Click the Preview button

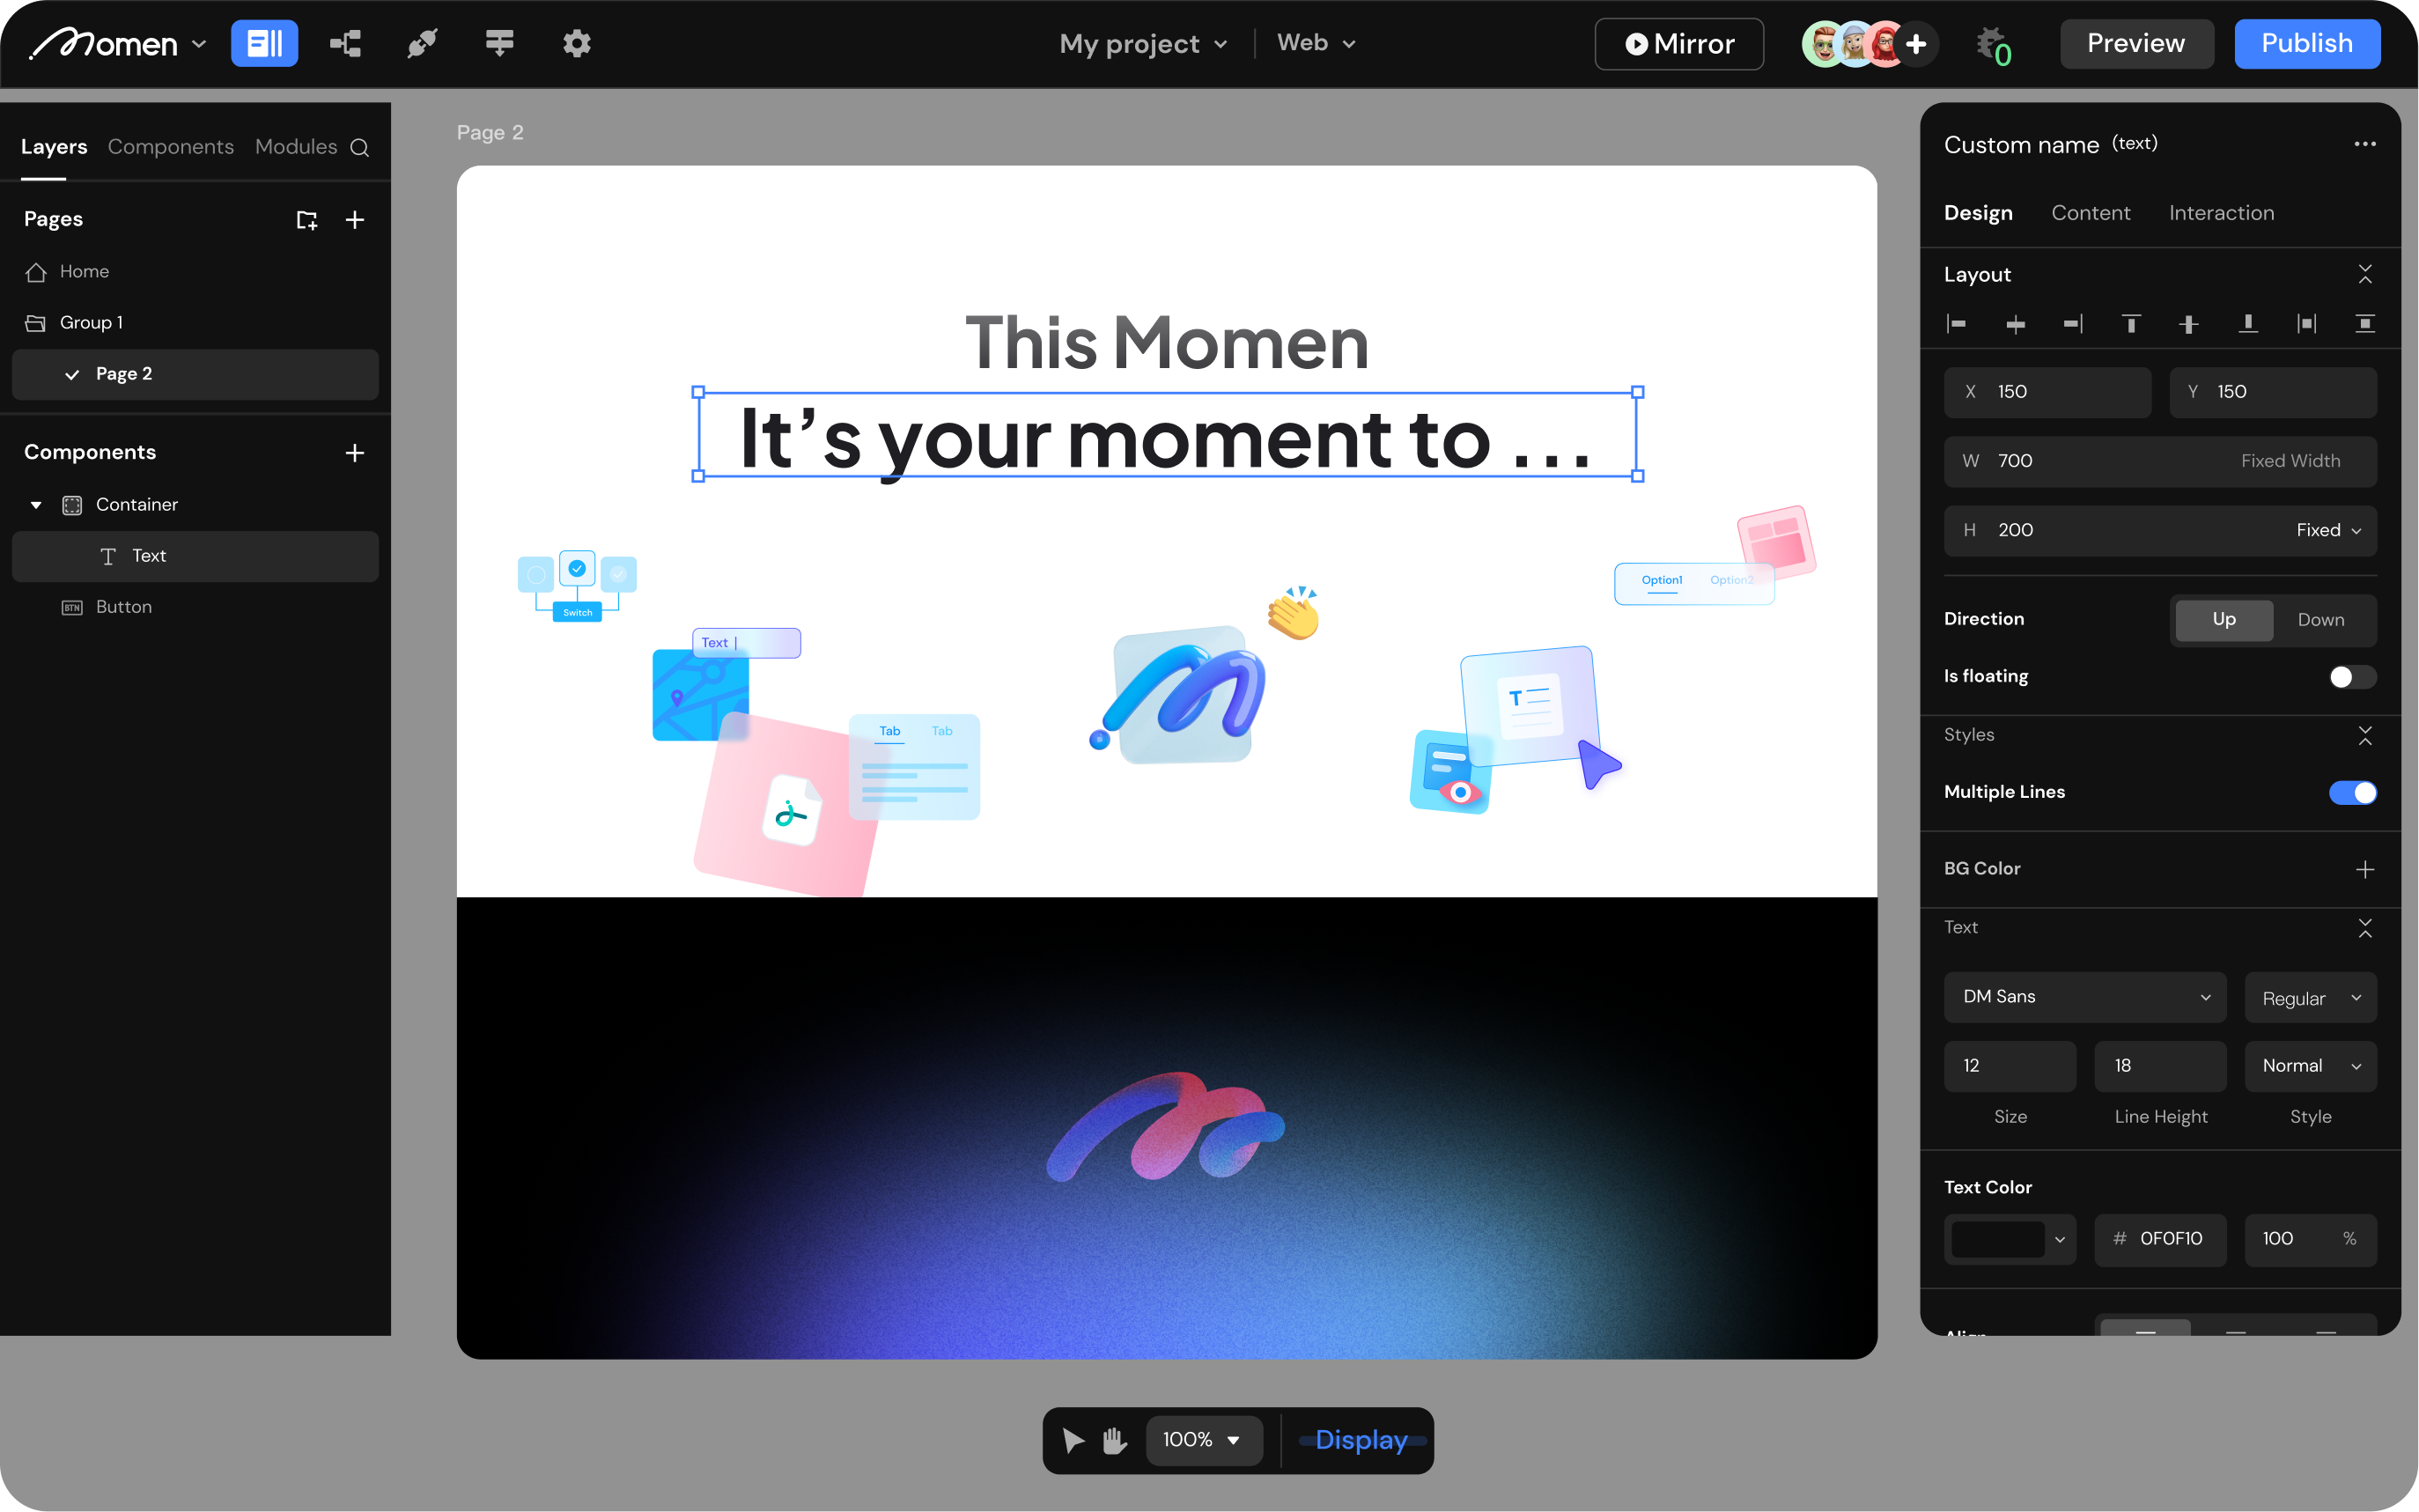tap(2136, 43)
